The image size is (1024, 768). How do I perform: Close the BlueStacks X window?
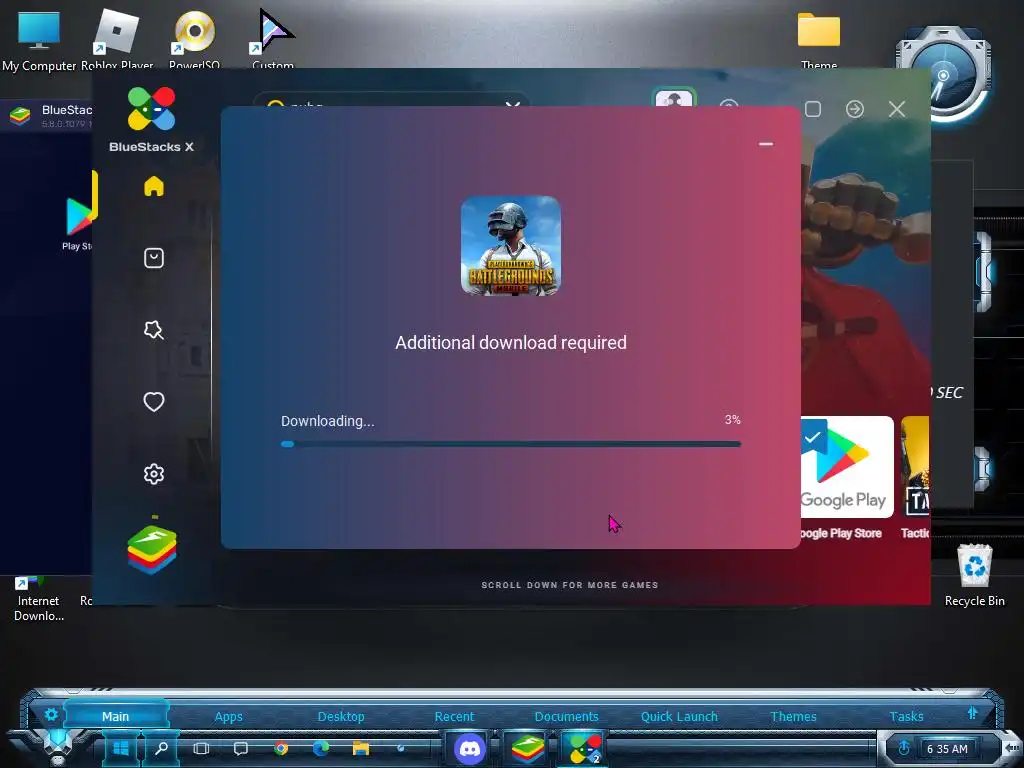coord(897,109)
